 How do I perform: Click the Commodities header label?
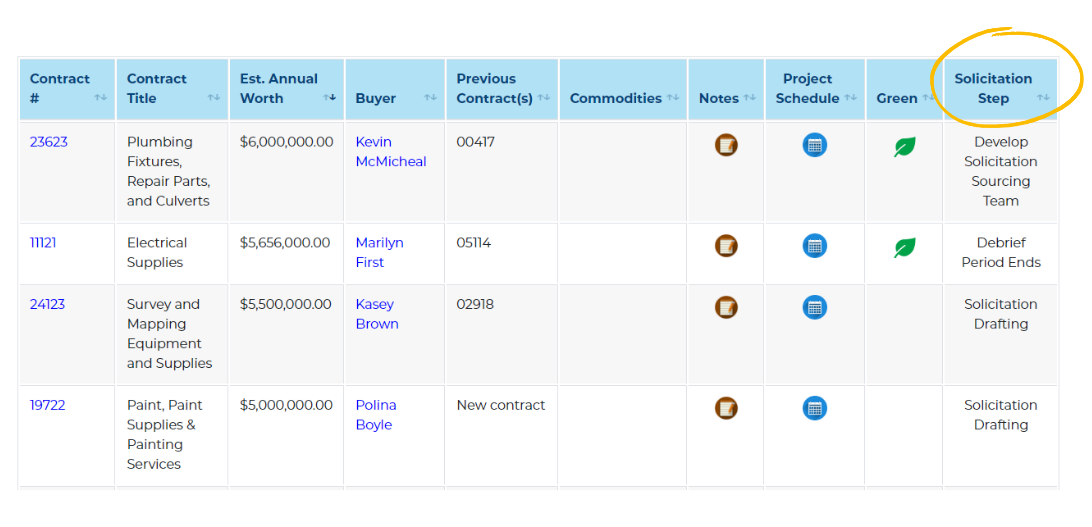(616, 98)
